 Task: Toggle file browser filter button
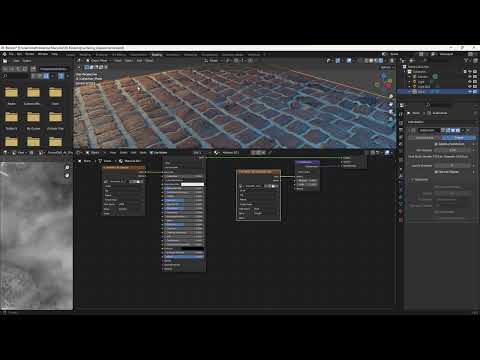[61, 76]
